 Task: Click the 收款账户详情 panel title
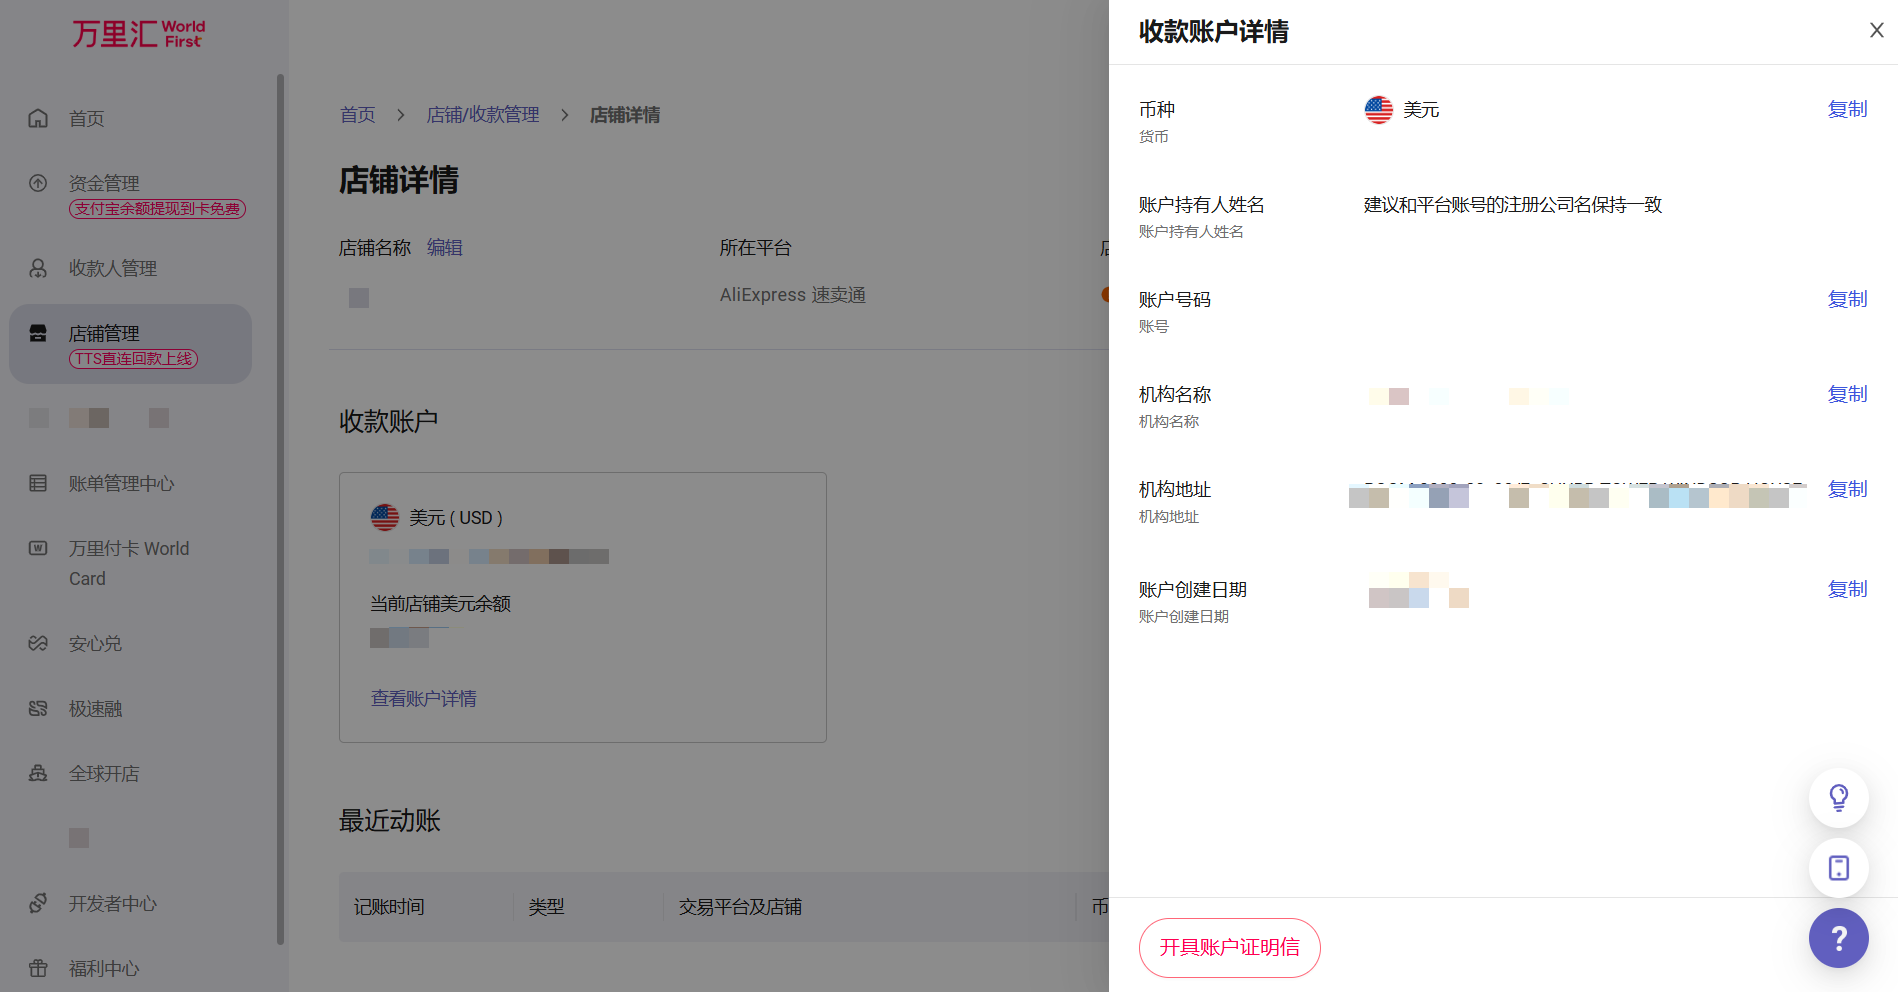tap(1213, 32)
